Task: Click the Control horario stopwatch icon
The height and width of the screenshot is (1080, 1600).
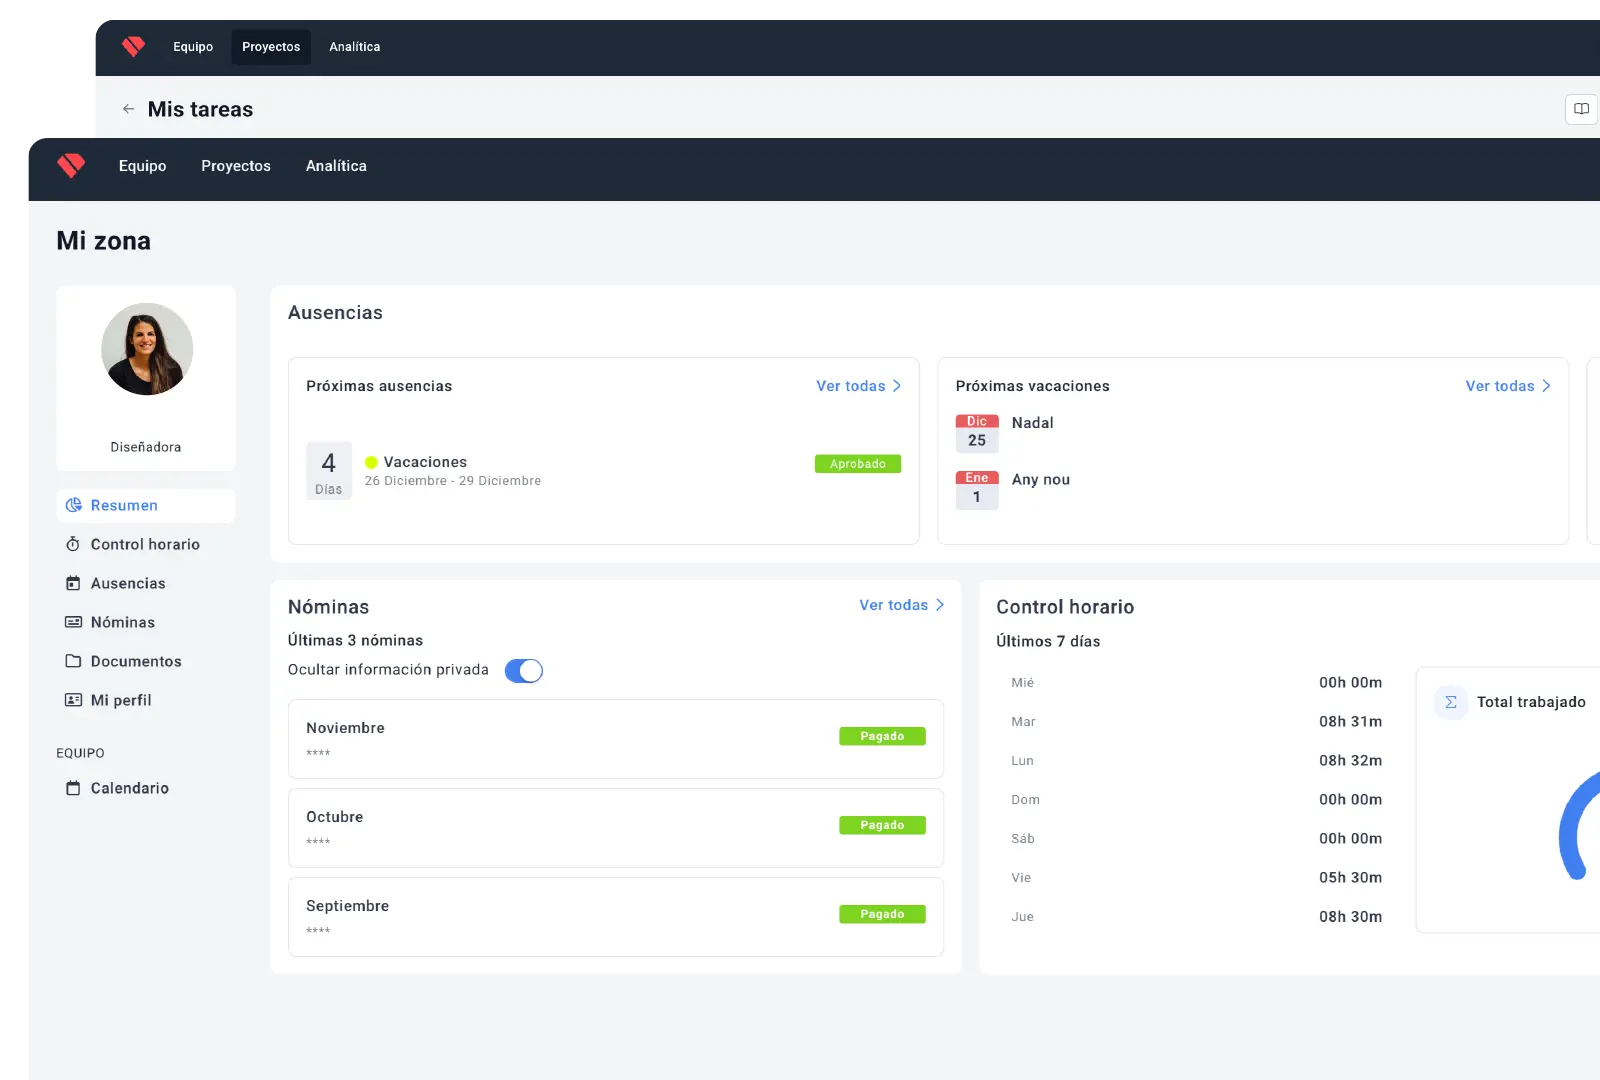Action: click(x=73, y=544)
